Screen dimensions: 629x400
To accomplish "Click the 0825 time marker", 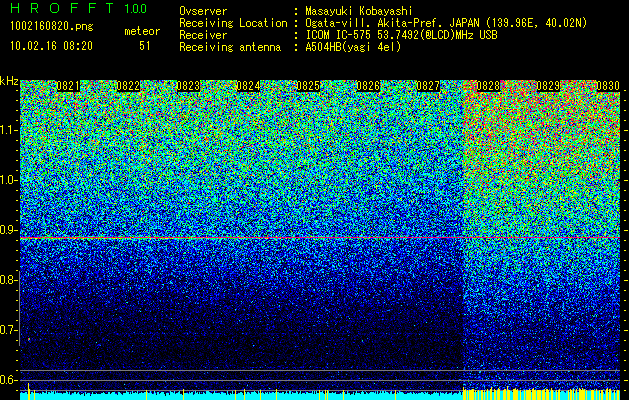I will [x=308, y=86].
